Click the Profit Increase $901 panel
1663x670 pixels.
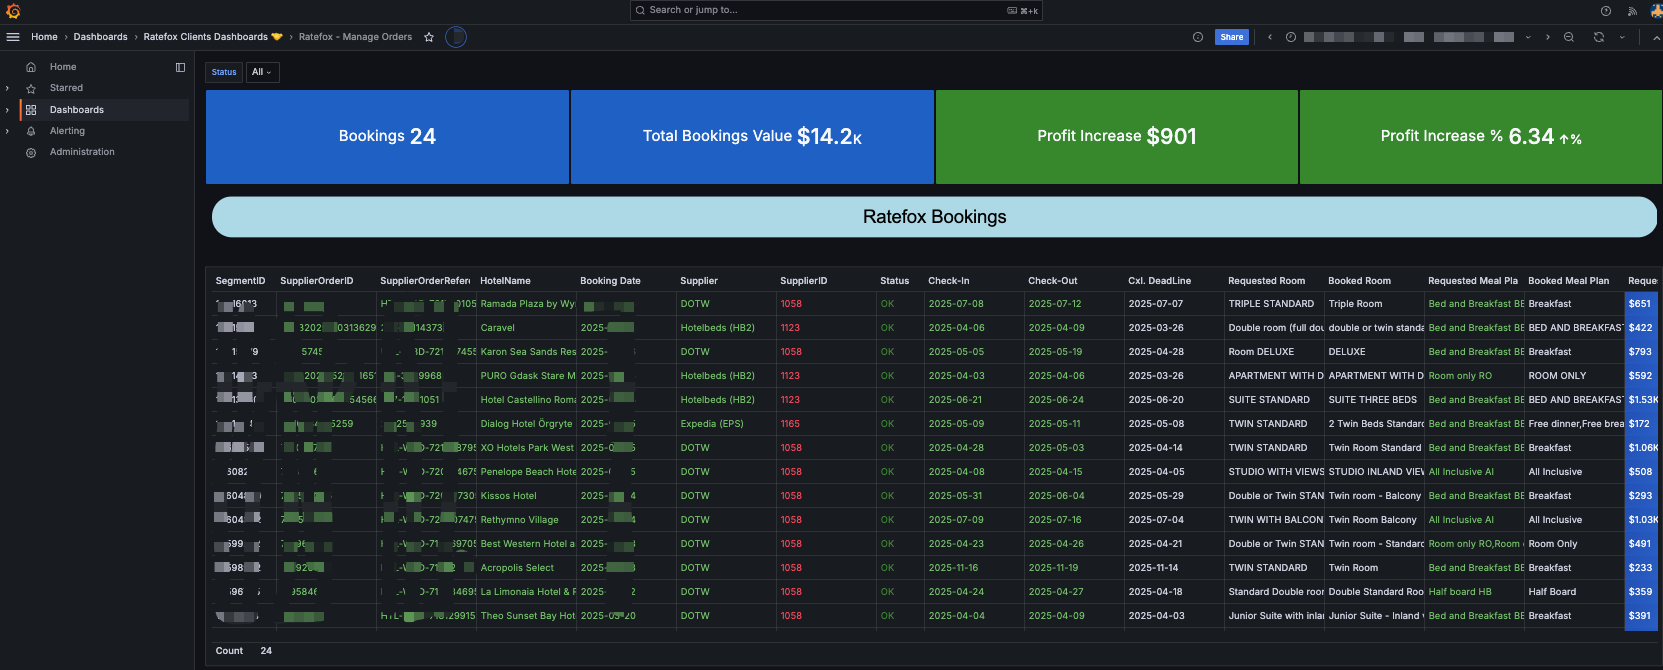pyautogui.click(x=1116, y=137)
